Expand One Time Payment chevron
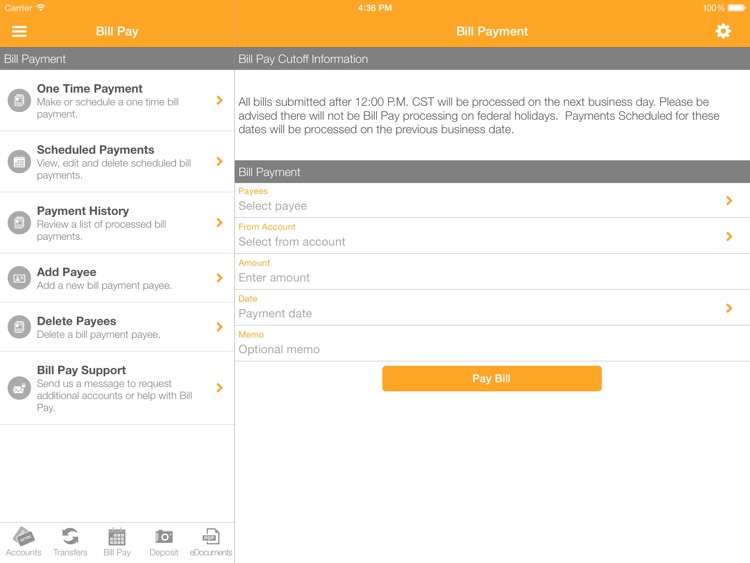This screenshot has height=563, width=750. coord(220,100)
